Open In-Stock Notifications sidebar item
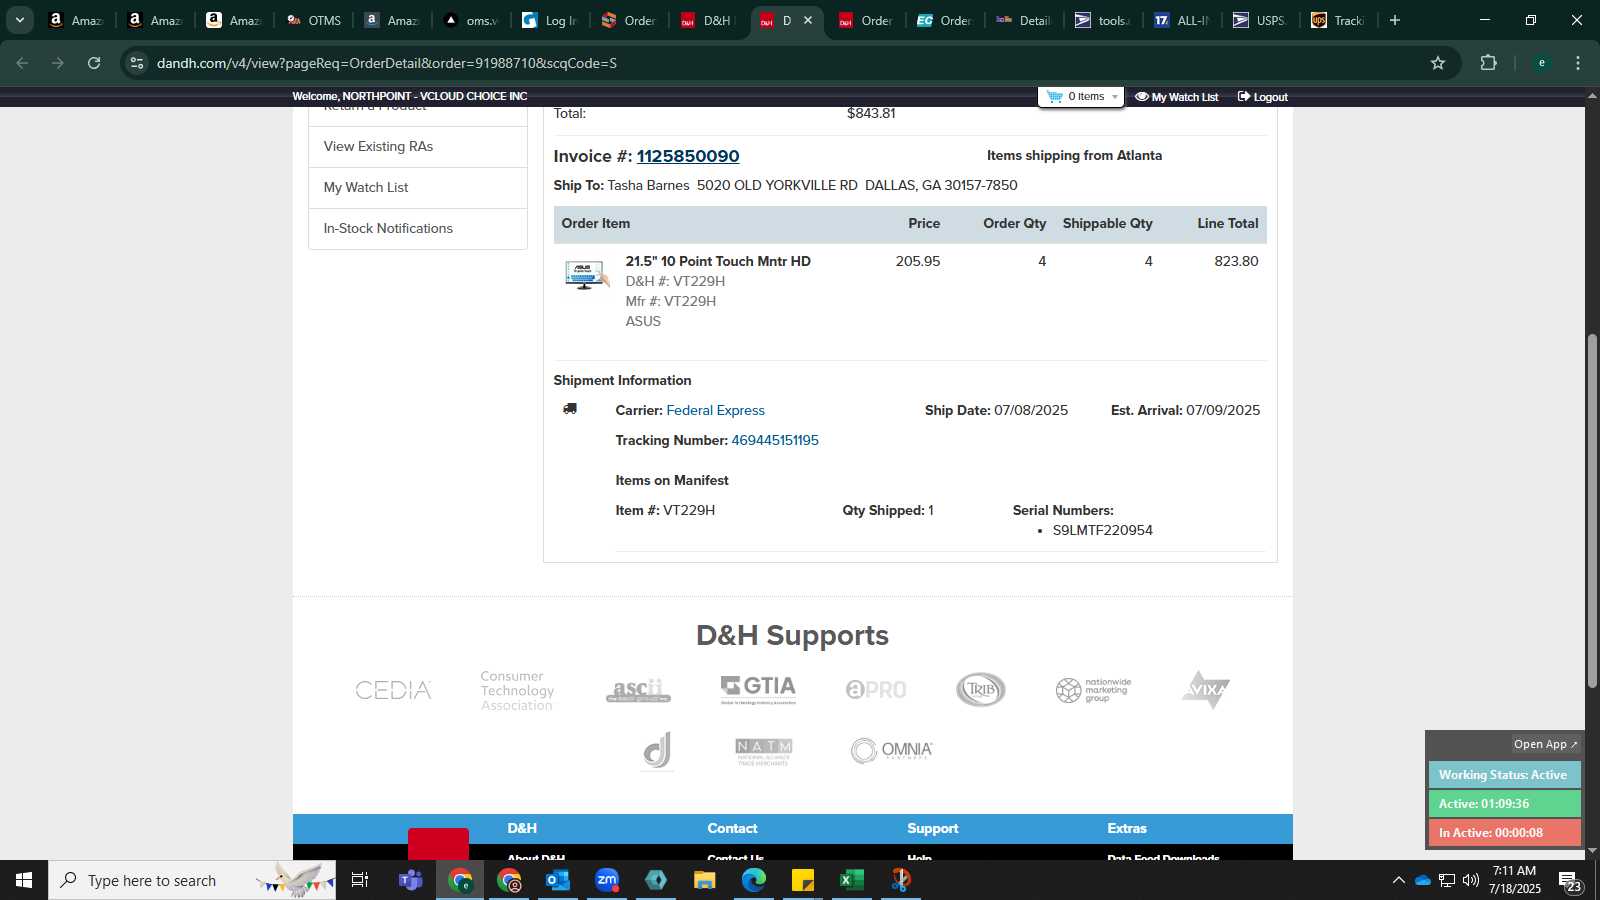 418,228
